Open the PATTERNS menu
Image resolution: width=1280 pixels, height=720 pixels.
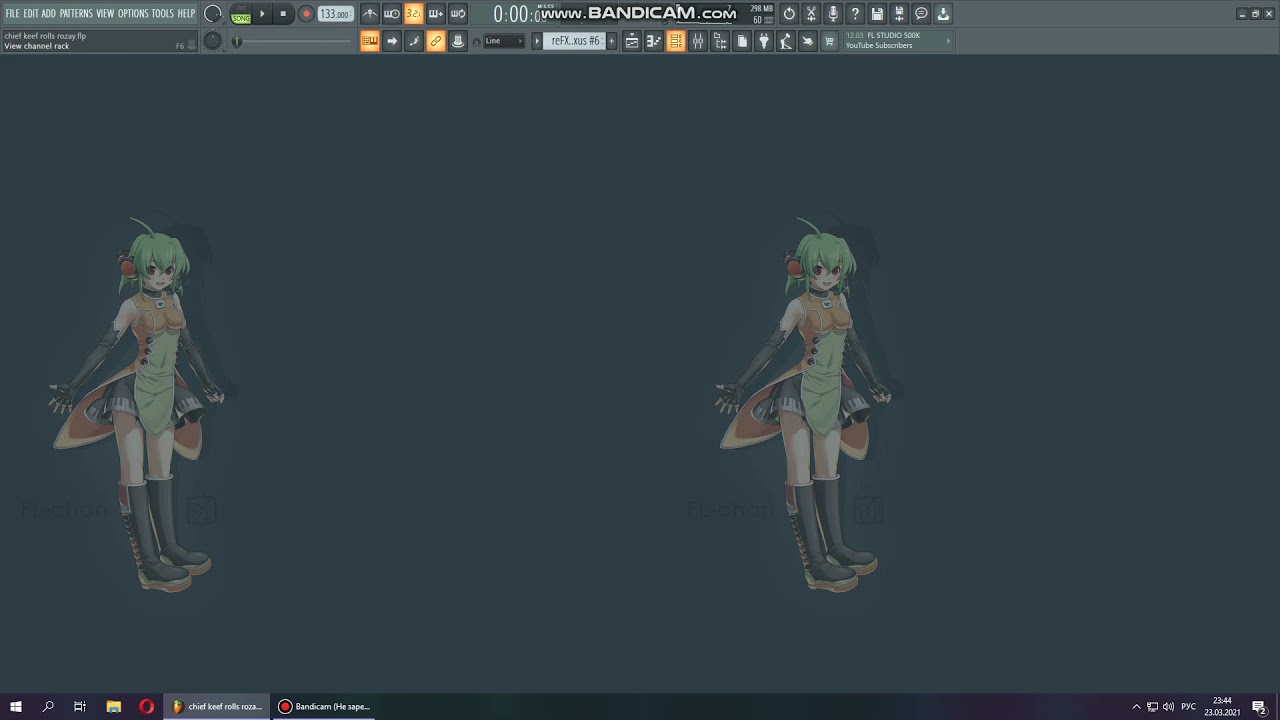[x=76, y=14]
